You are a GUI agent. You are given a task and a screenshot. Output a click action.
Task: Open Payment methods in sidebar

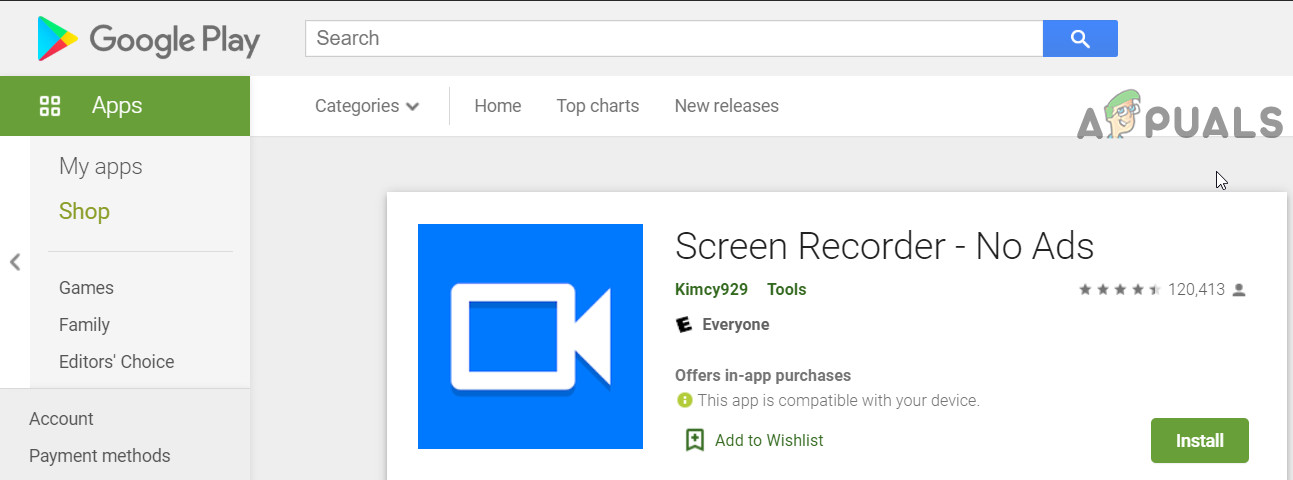(x=100, y=456)
